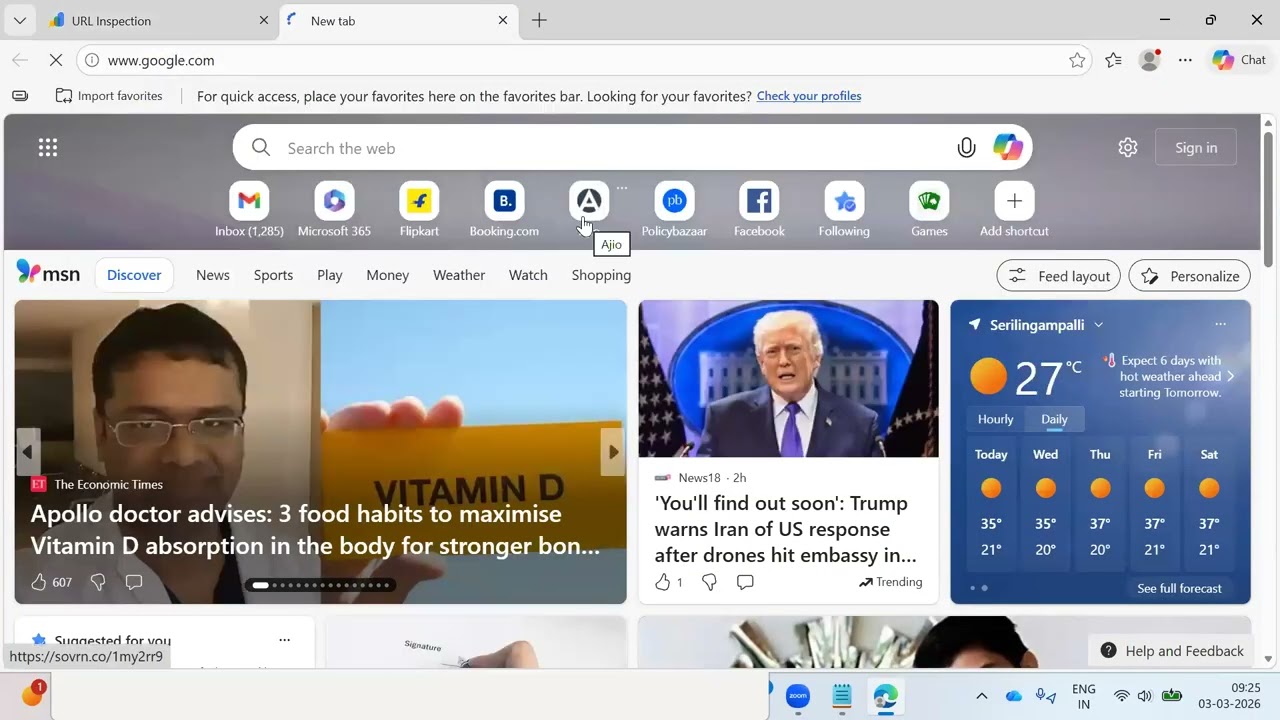Add this page to favorites star
The image size is (1280, 720).
[x=1077, y=60]
